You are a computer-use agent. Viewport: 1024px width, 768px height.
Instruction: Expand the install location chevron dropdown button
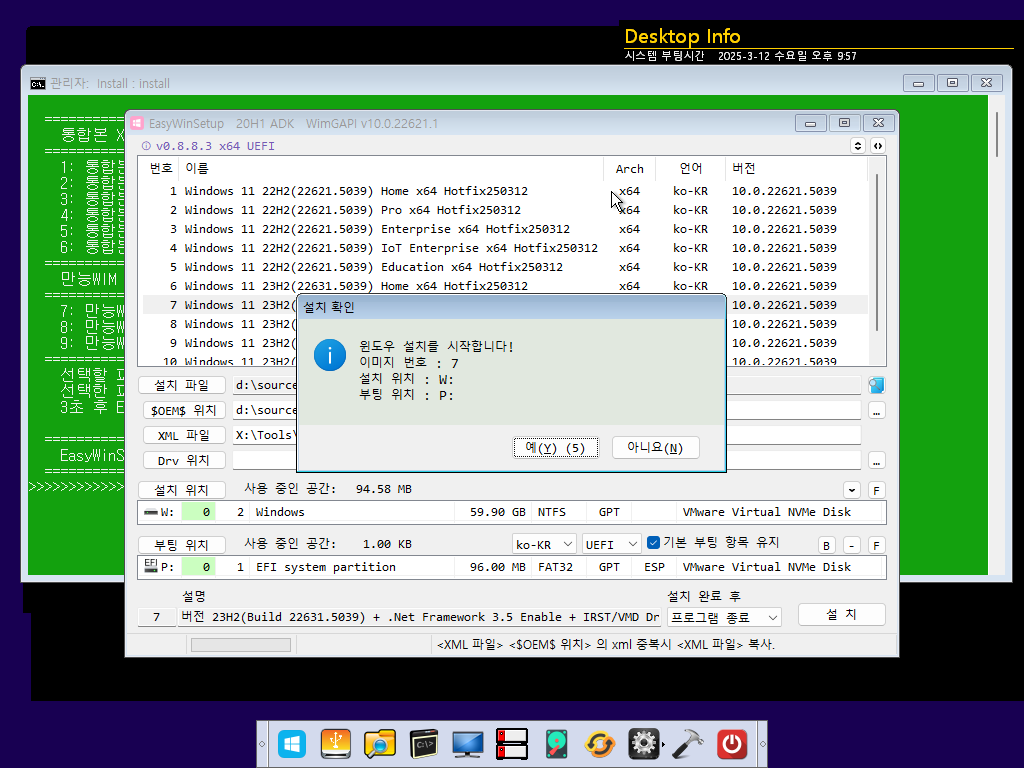(x=852, y=490)
